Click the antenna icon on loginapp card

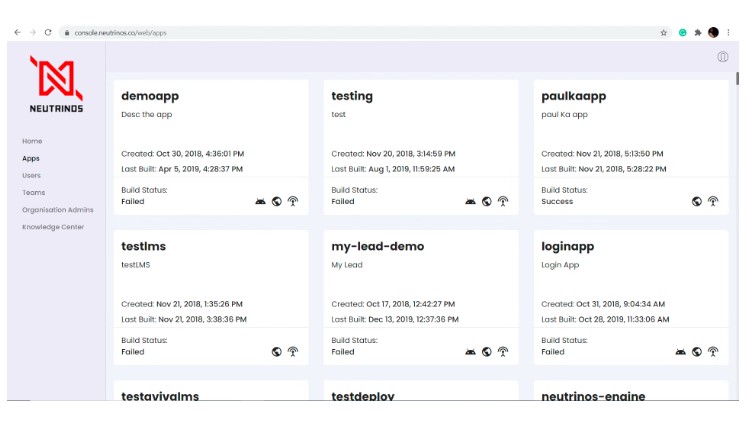pos(713,352)
